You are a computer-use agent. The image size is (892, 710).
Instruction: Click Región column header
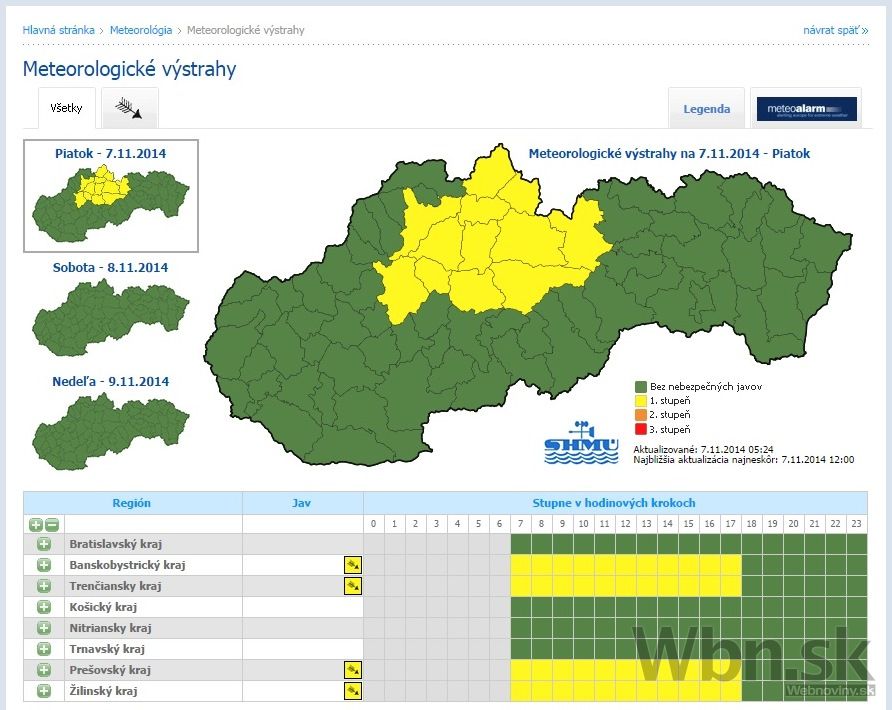point(131,503)
